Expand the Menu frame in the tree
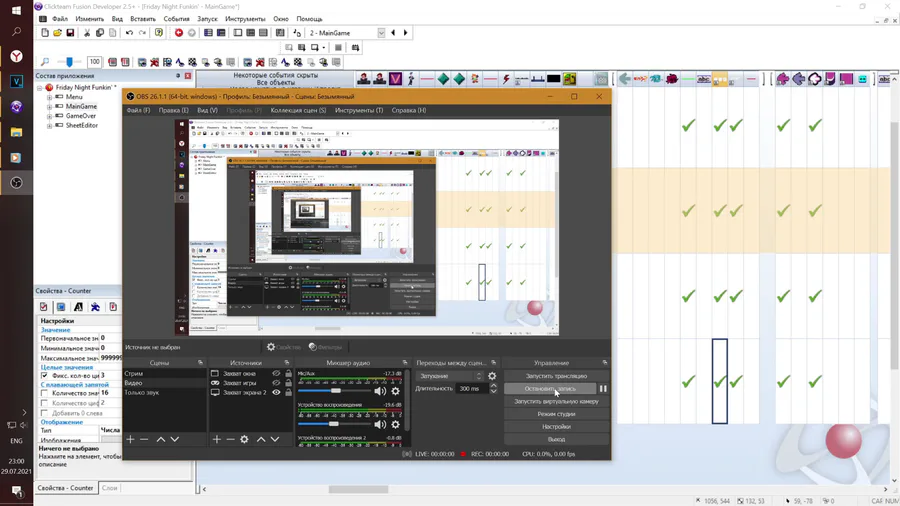Screen dimensions: 900x506 (49, 98)
